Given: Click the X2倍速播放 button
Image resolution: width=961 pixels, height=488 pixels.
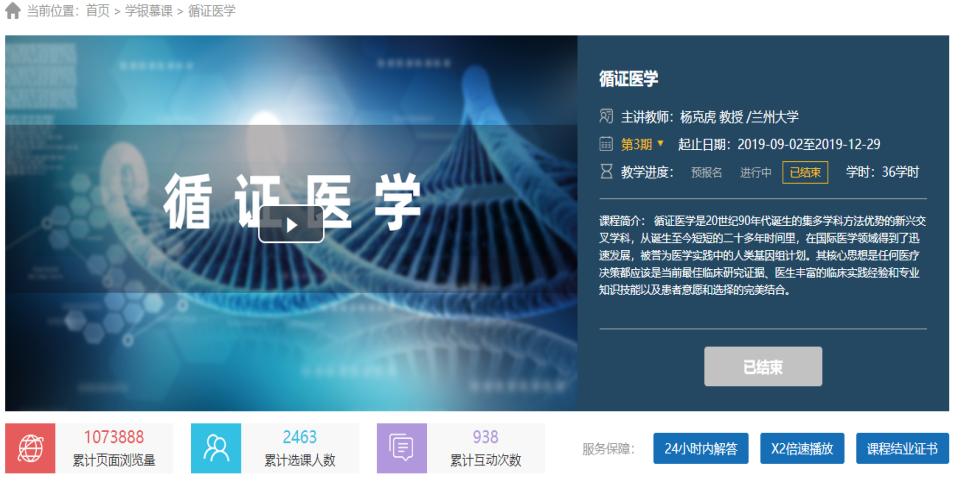Looking at the screenshot, I should point(802,448).
